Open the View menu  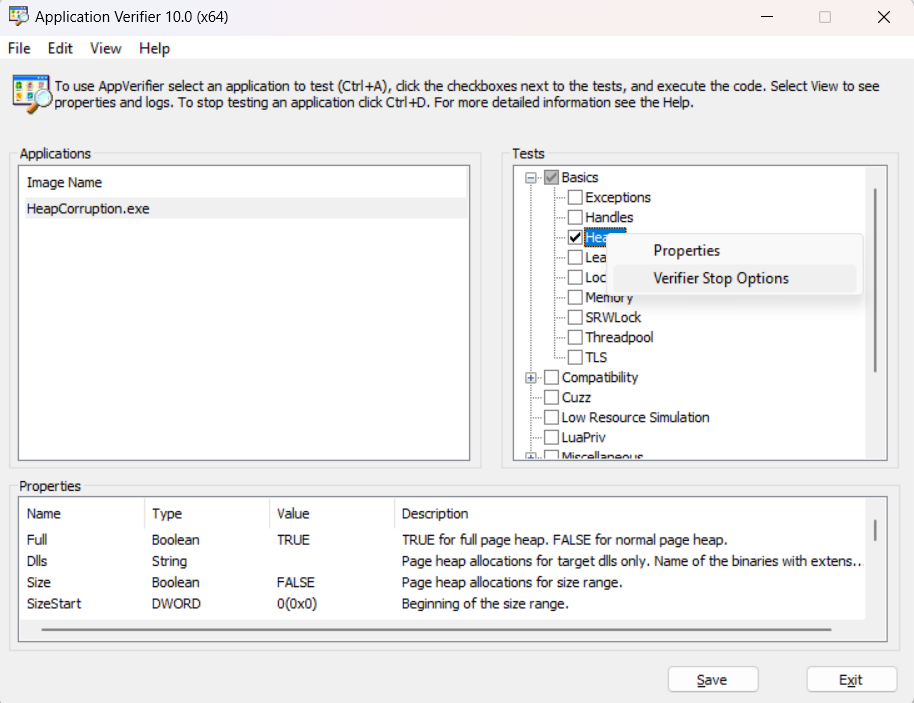[106, 48]
